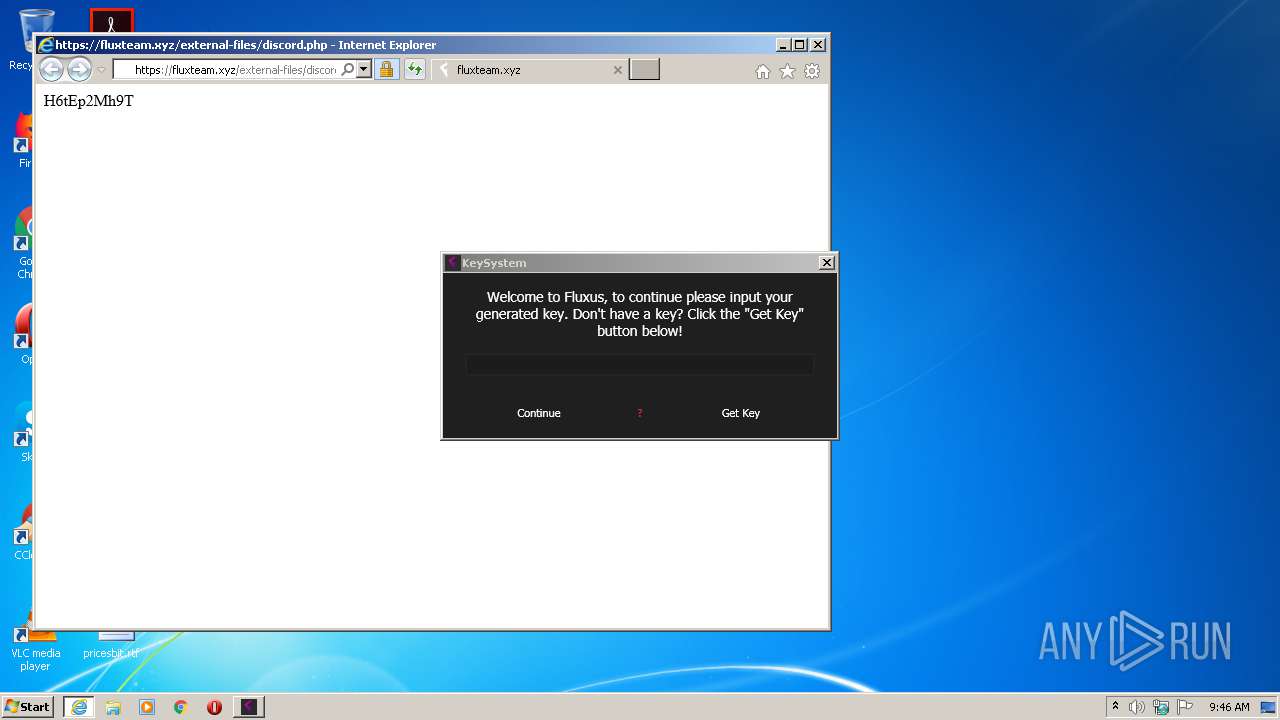Close the KeySystem dialog
This screenshot has height=720, width=1280.
point(827,263)
